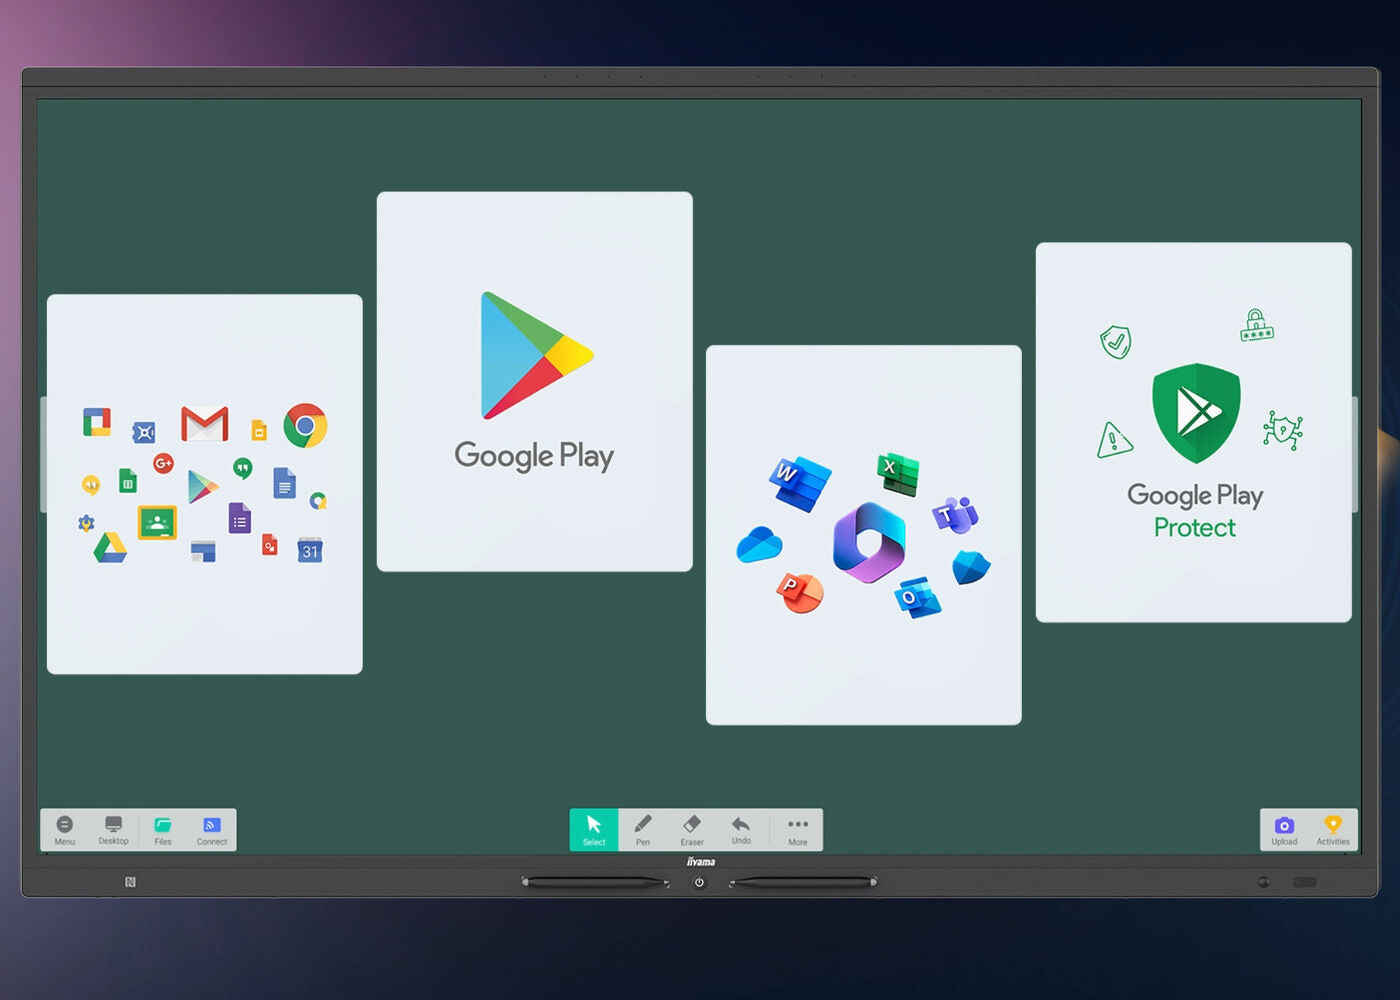Expand the More options menu
The height and width of the screenshot is (1000, 1400).
coord(797,829)
